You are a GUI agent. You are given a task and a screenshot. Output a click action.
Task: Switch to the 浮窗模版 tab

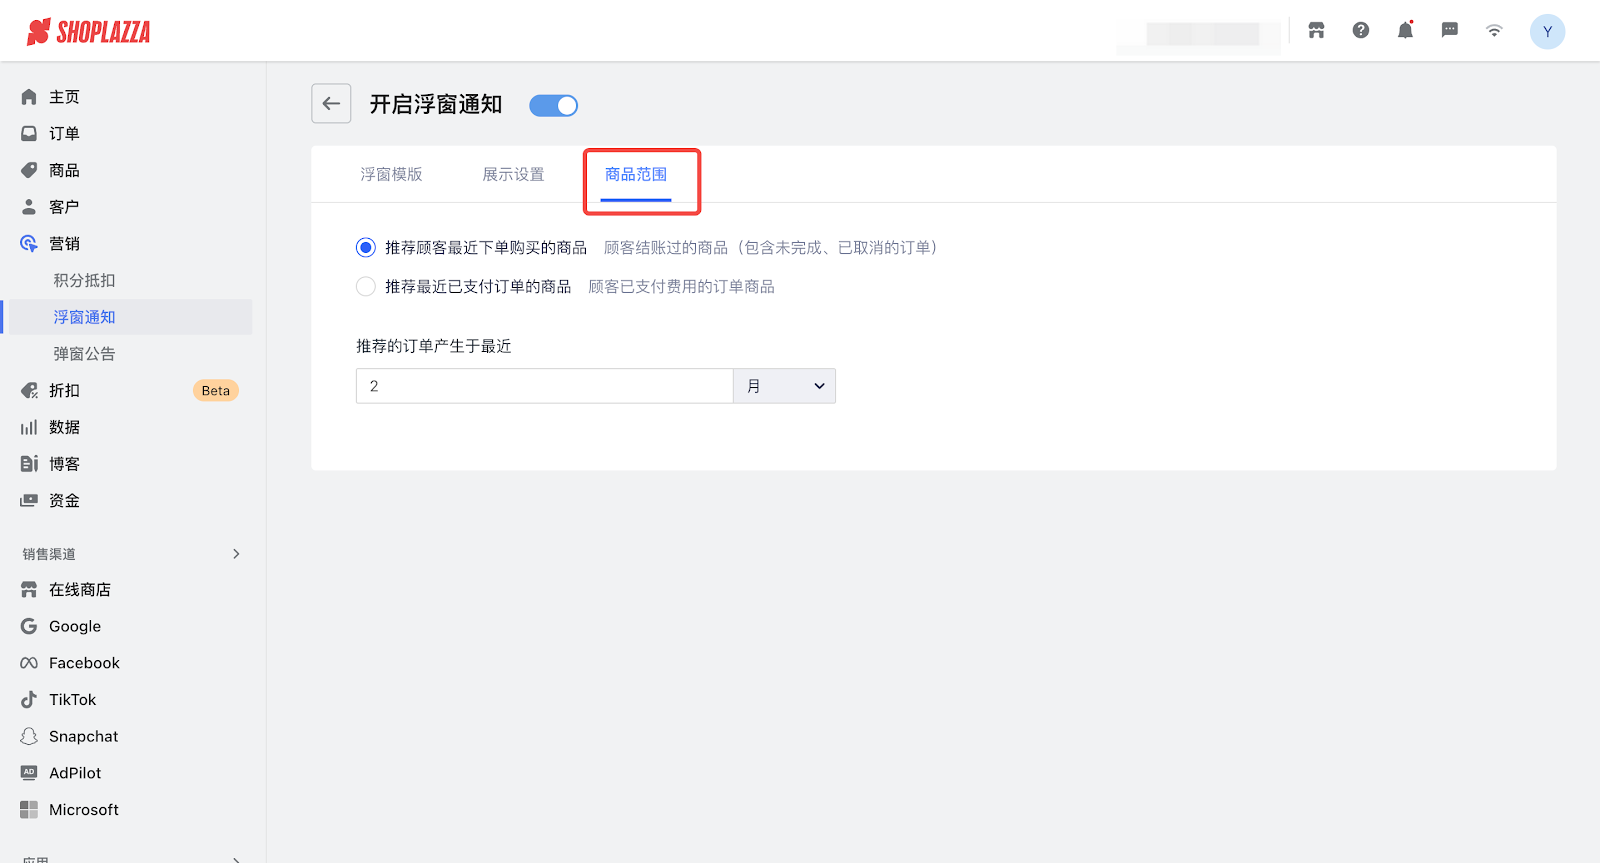click(x=391, y=175)
